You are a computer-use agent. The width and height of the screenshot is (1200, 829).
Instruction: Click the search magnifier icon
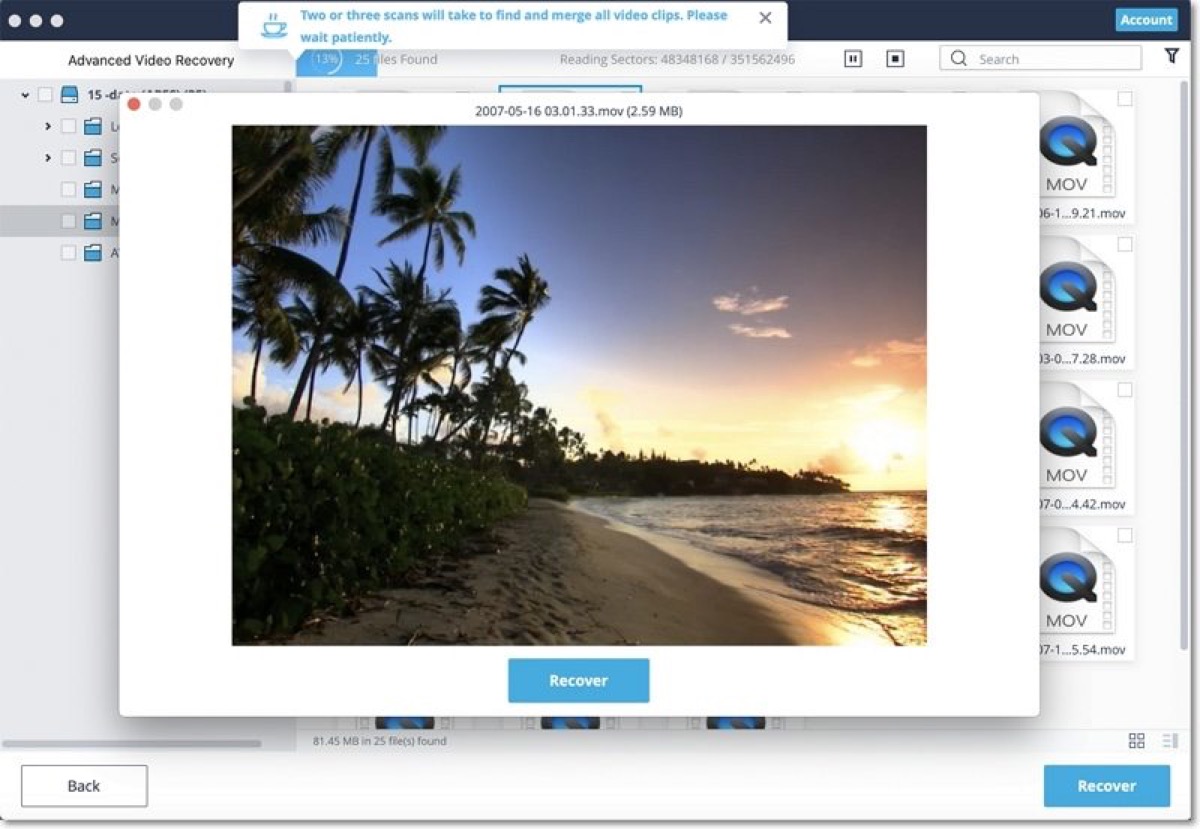(958, 58)
